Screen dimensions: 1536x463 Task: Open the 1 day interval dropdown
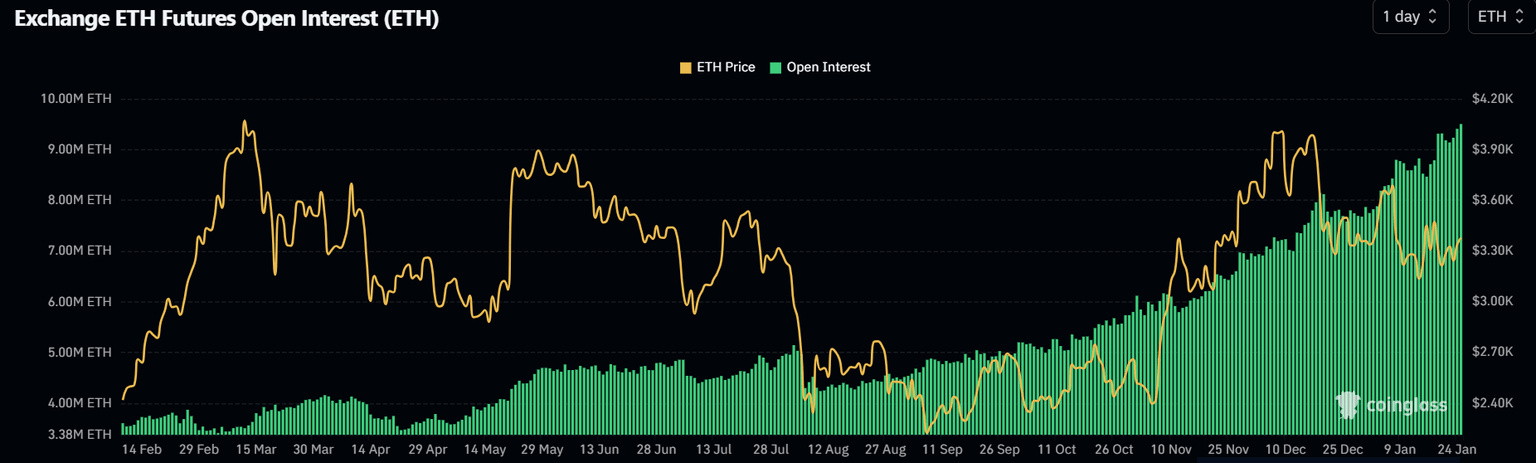pos(1410,16)
